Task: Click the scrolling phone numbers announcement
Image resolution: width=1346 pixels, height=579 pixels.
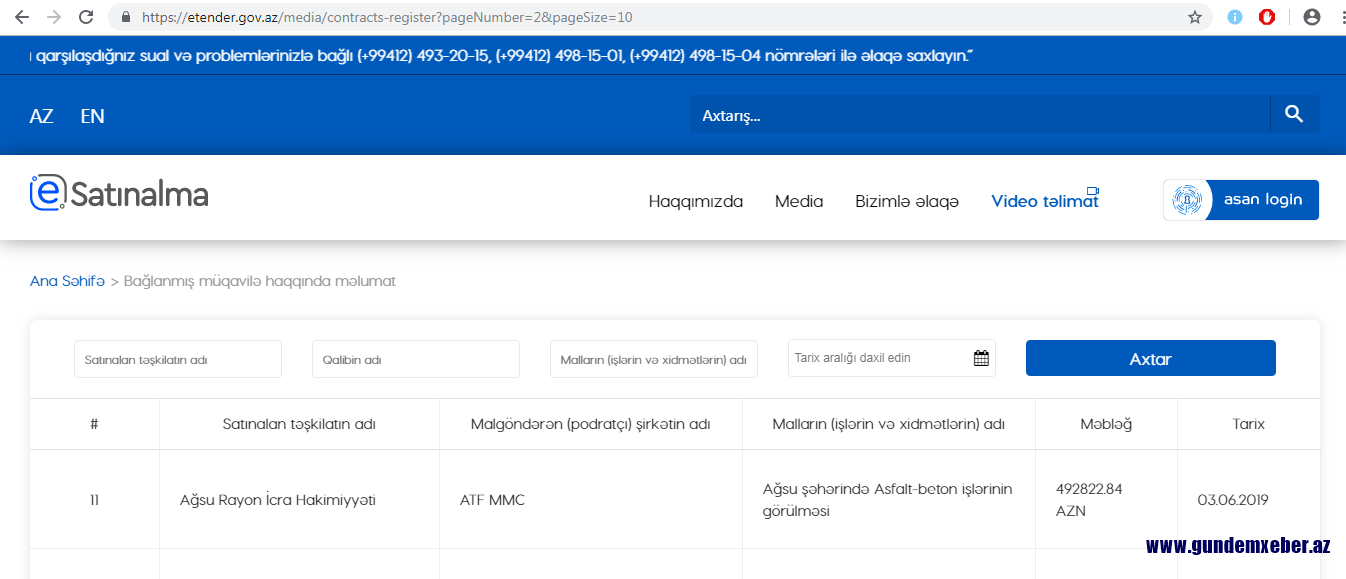Action: click(500, 58)
